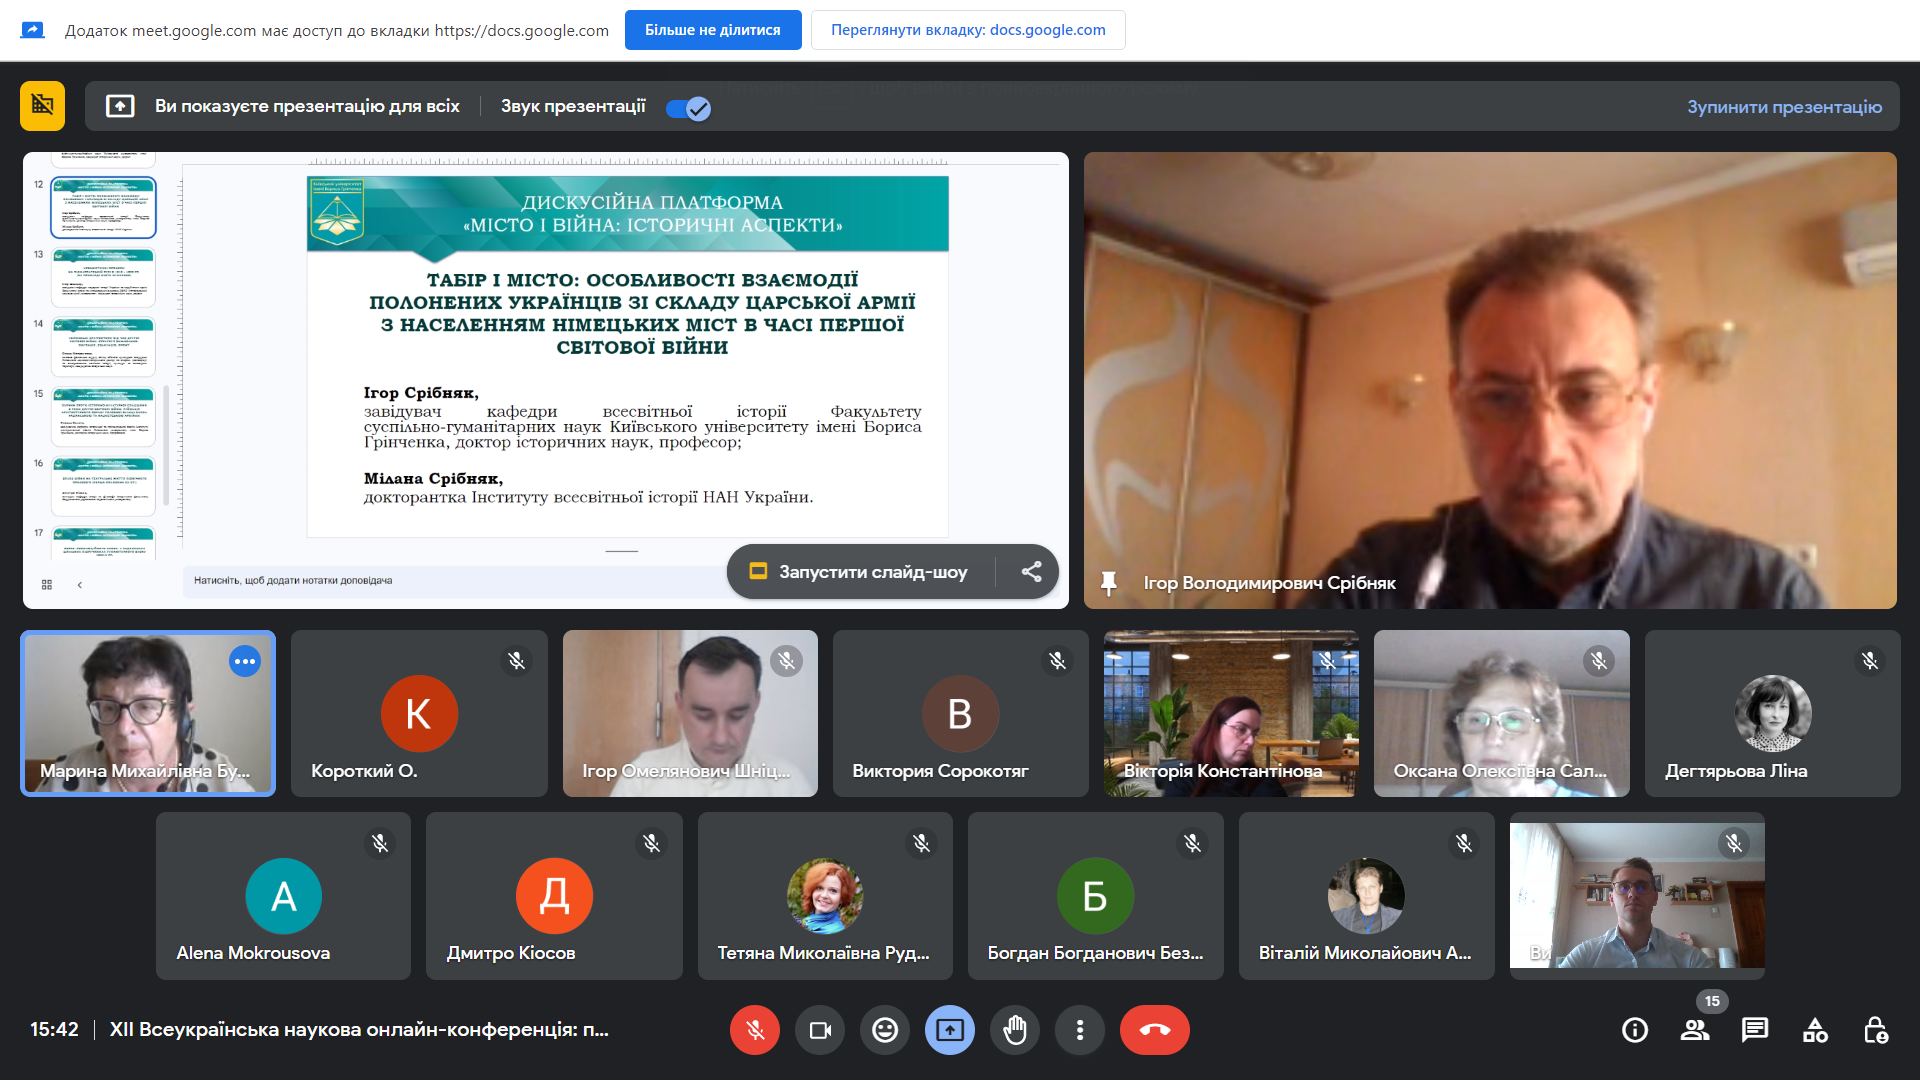Select slide 13 thumbnail
1920x1080 pixels.
point(104,277)
